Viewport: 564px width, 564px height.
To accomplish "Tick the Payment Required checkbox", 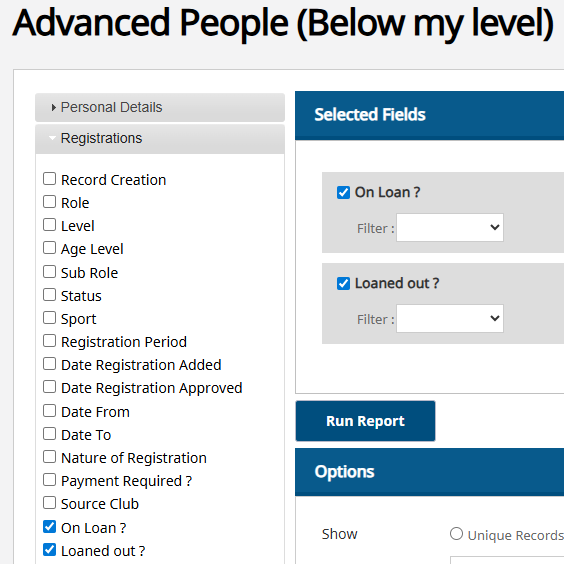I will [x=49, y=480].
